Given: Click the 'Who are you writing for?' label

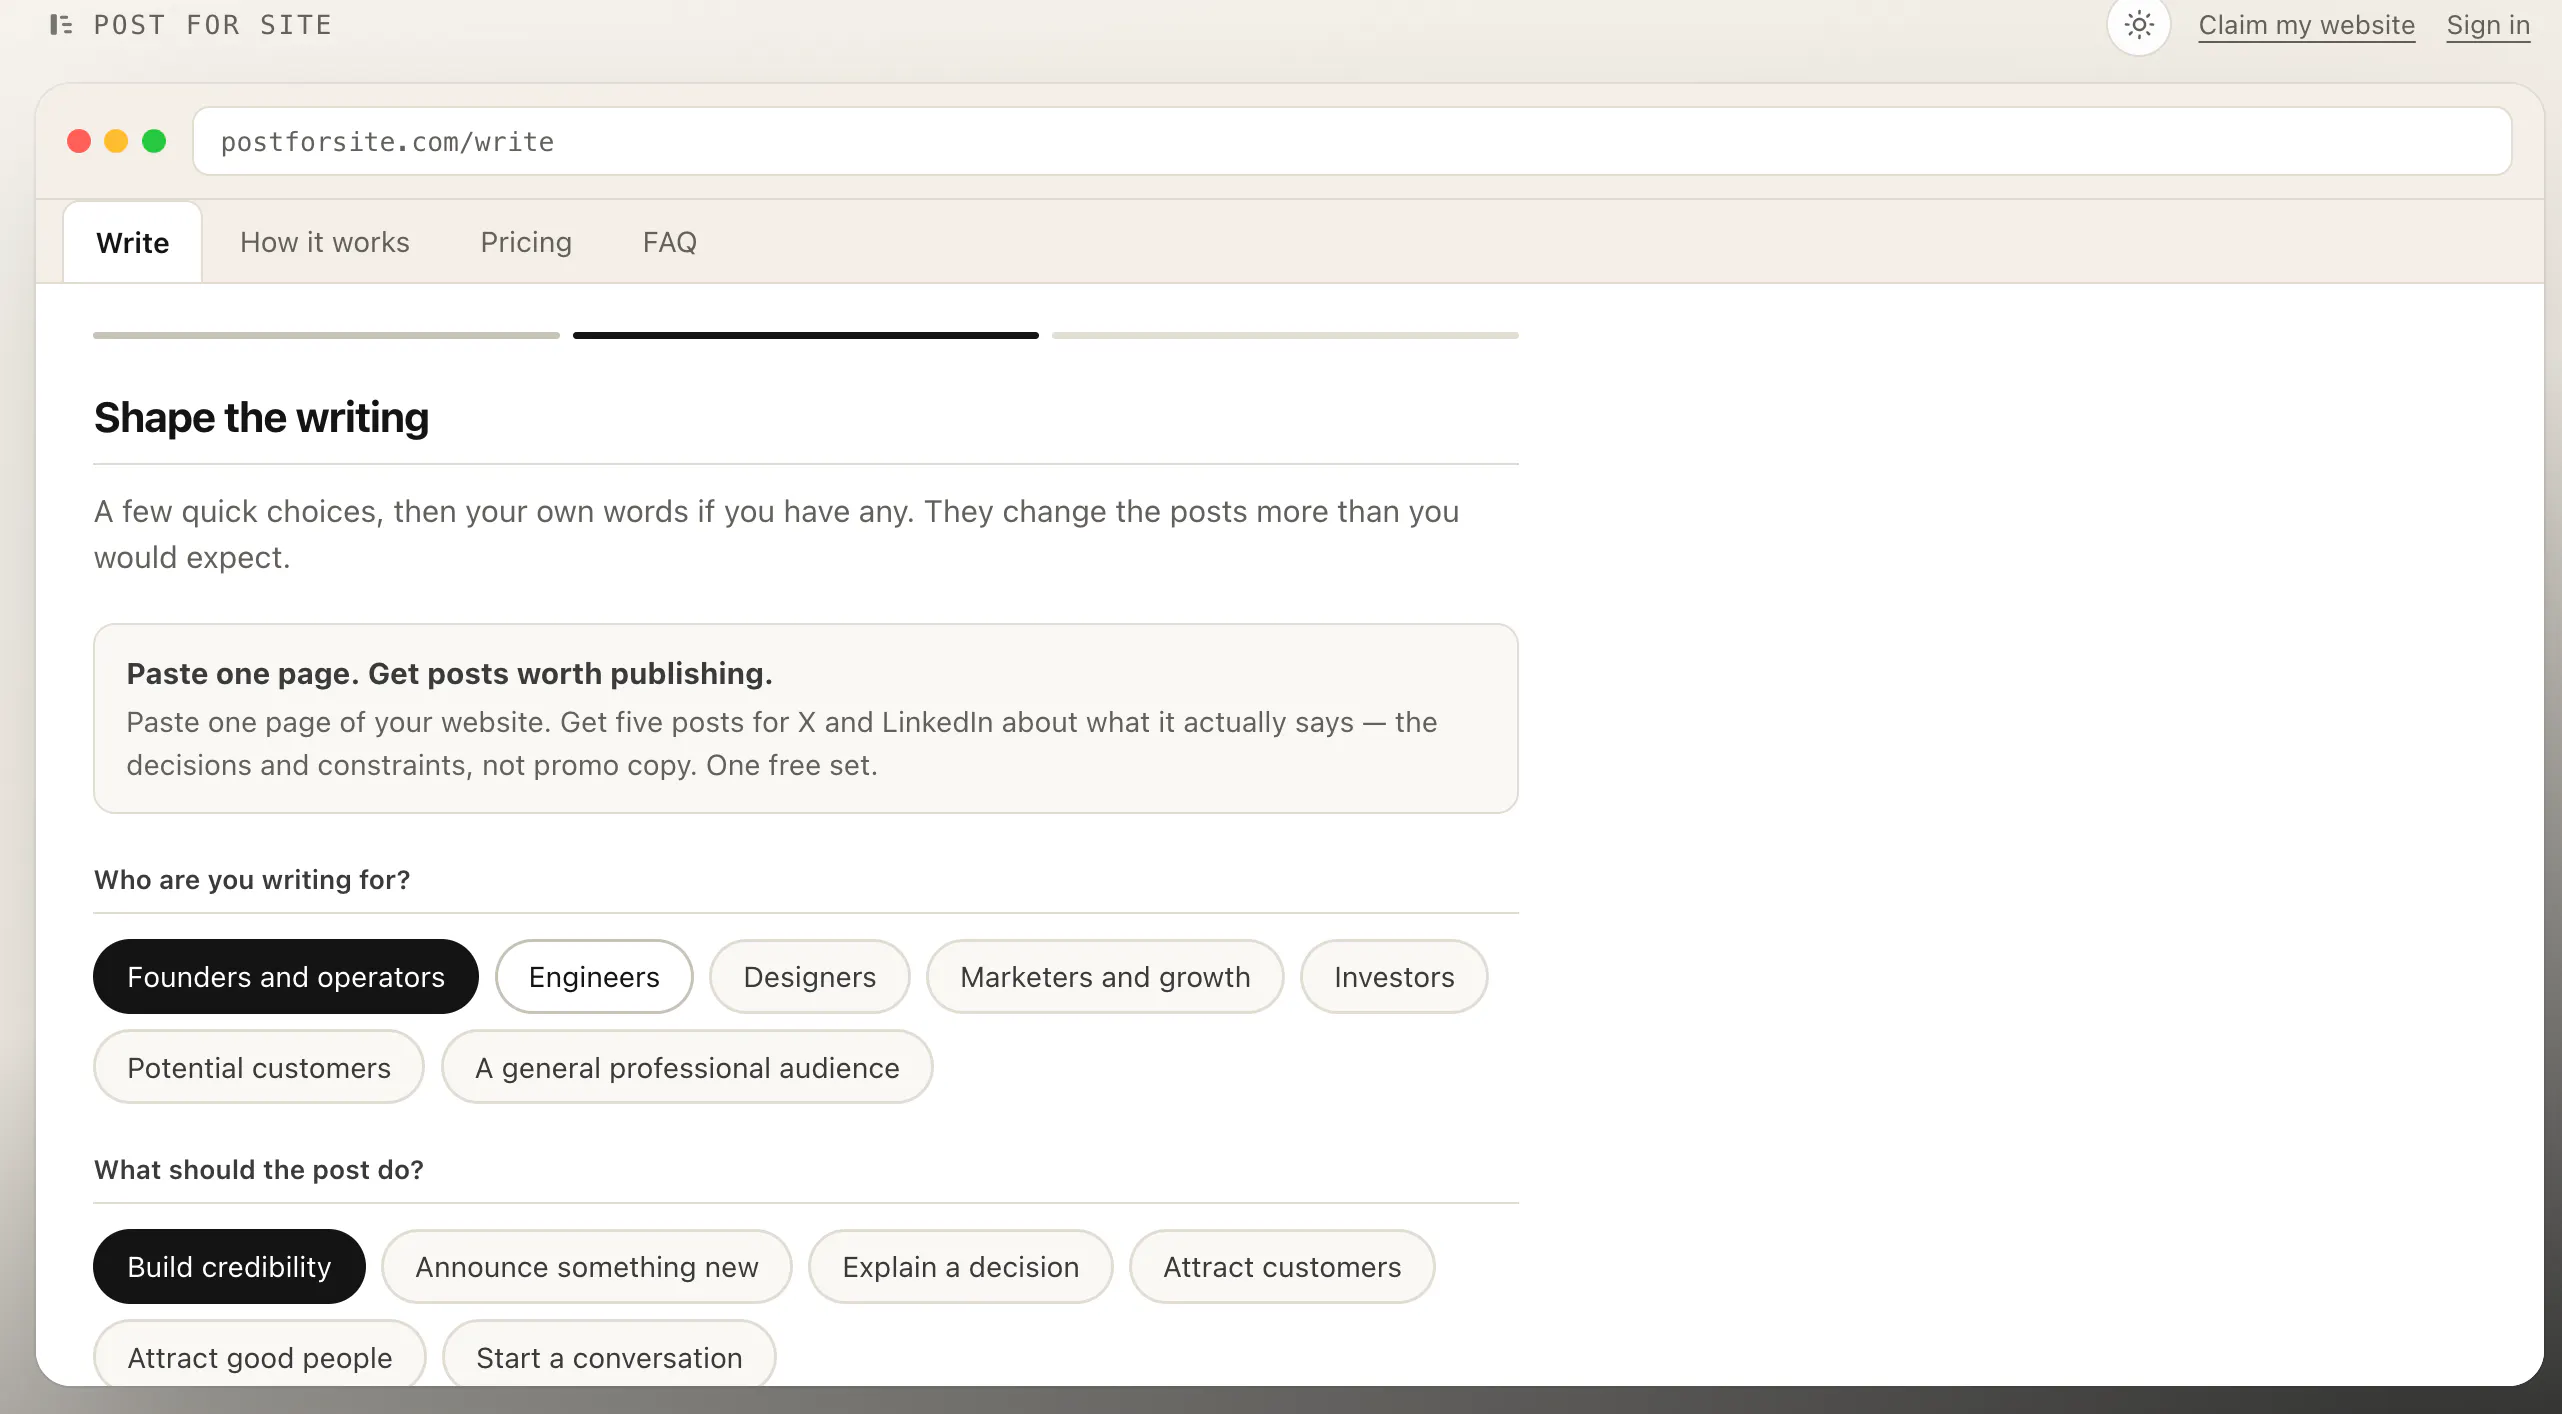Looking at the screenshot, I should tap(252, 879).
